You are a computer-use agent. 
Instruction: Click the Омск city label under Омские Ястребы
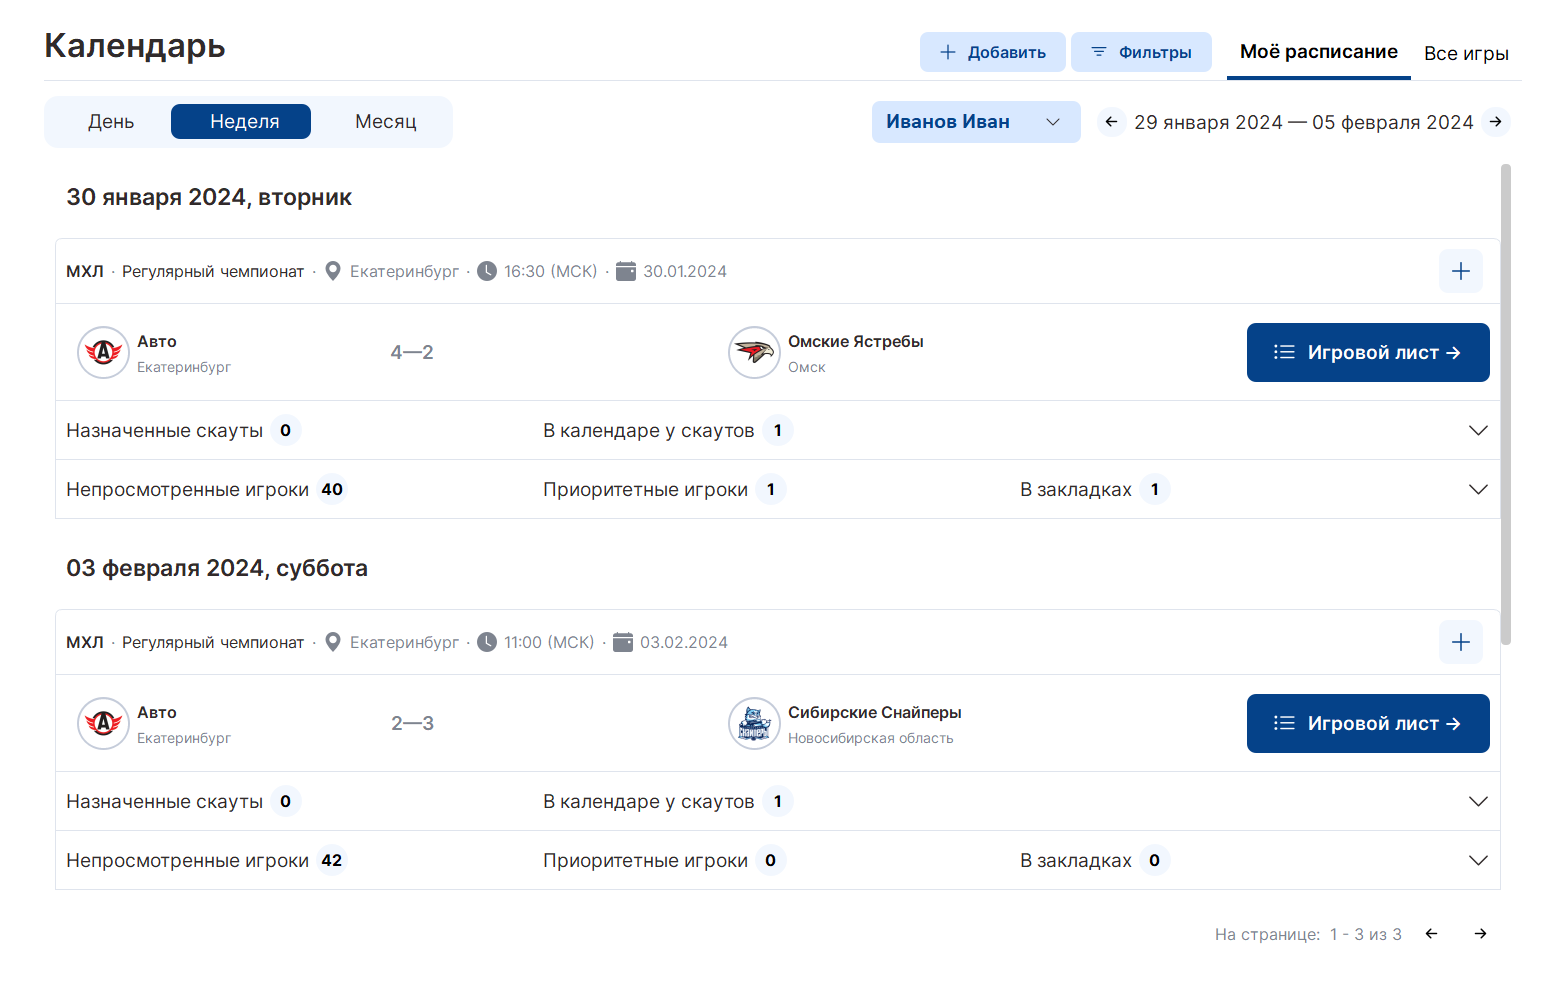[807, 367]
